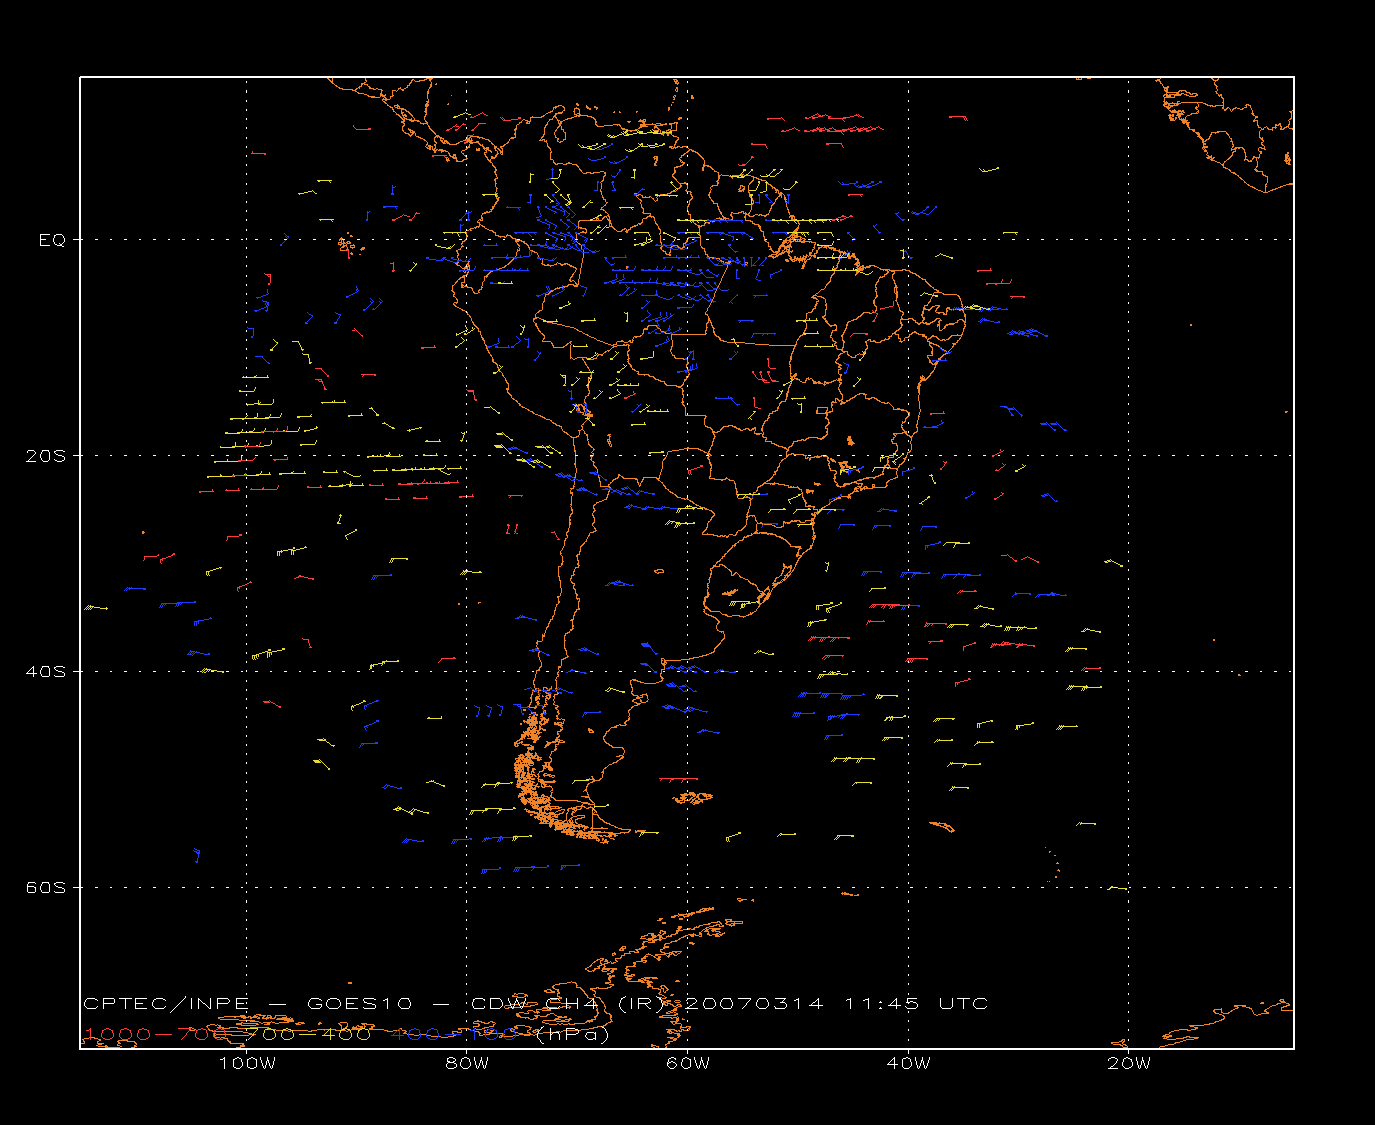Viewport: 1375px width, 1125px height.
Task: Click the "11:45 UTC" time text
Action: [x=917, y=1003]
